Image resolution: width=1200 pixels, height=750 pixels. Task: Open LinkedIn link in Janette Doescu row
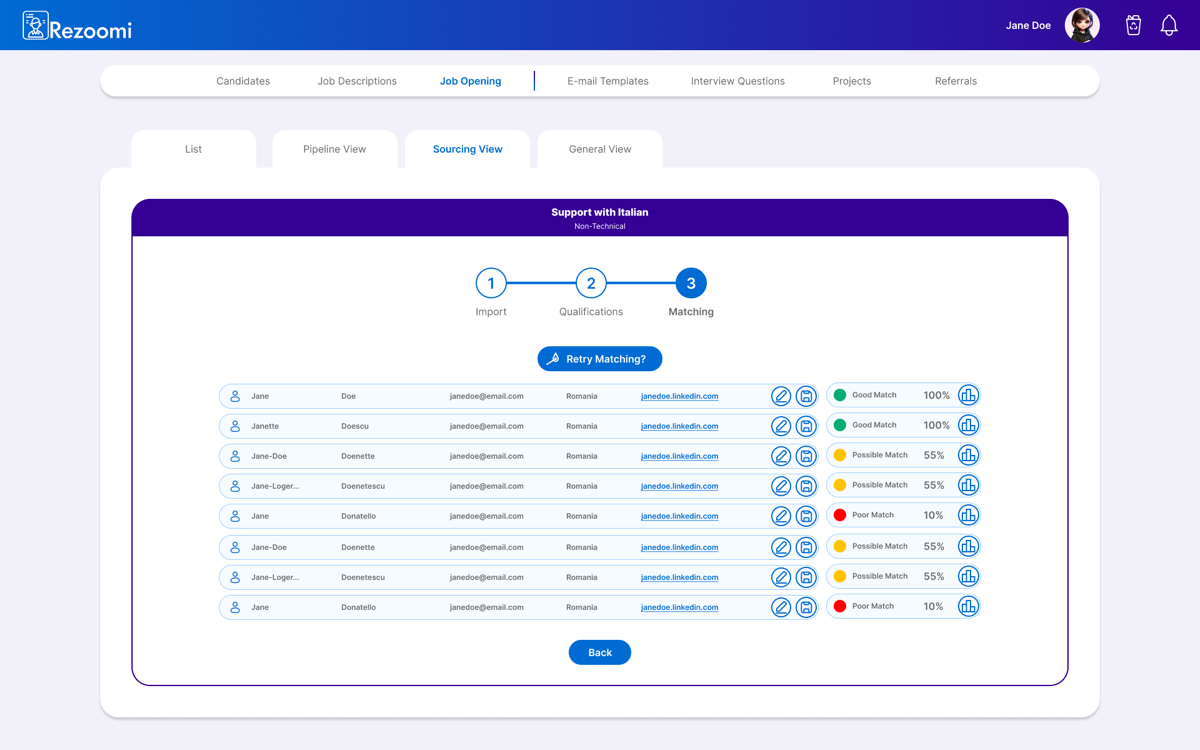[x=679, y=426]
